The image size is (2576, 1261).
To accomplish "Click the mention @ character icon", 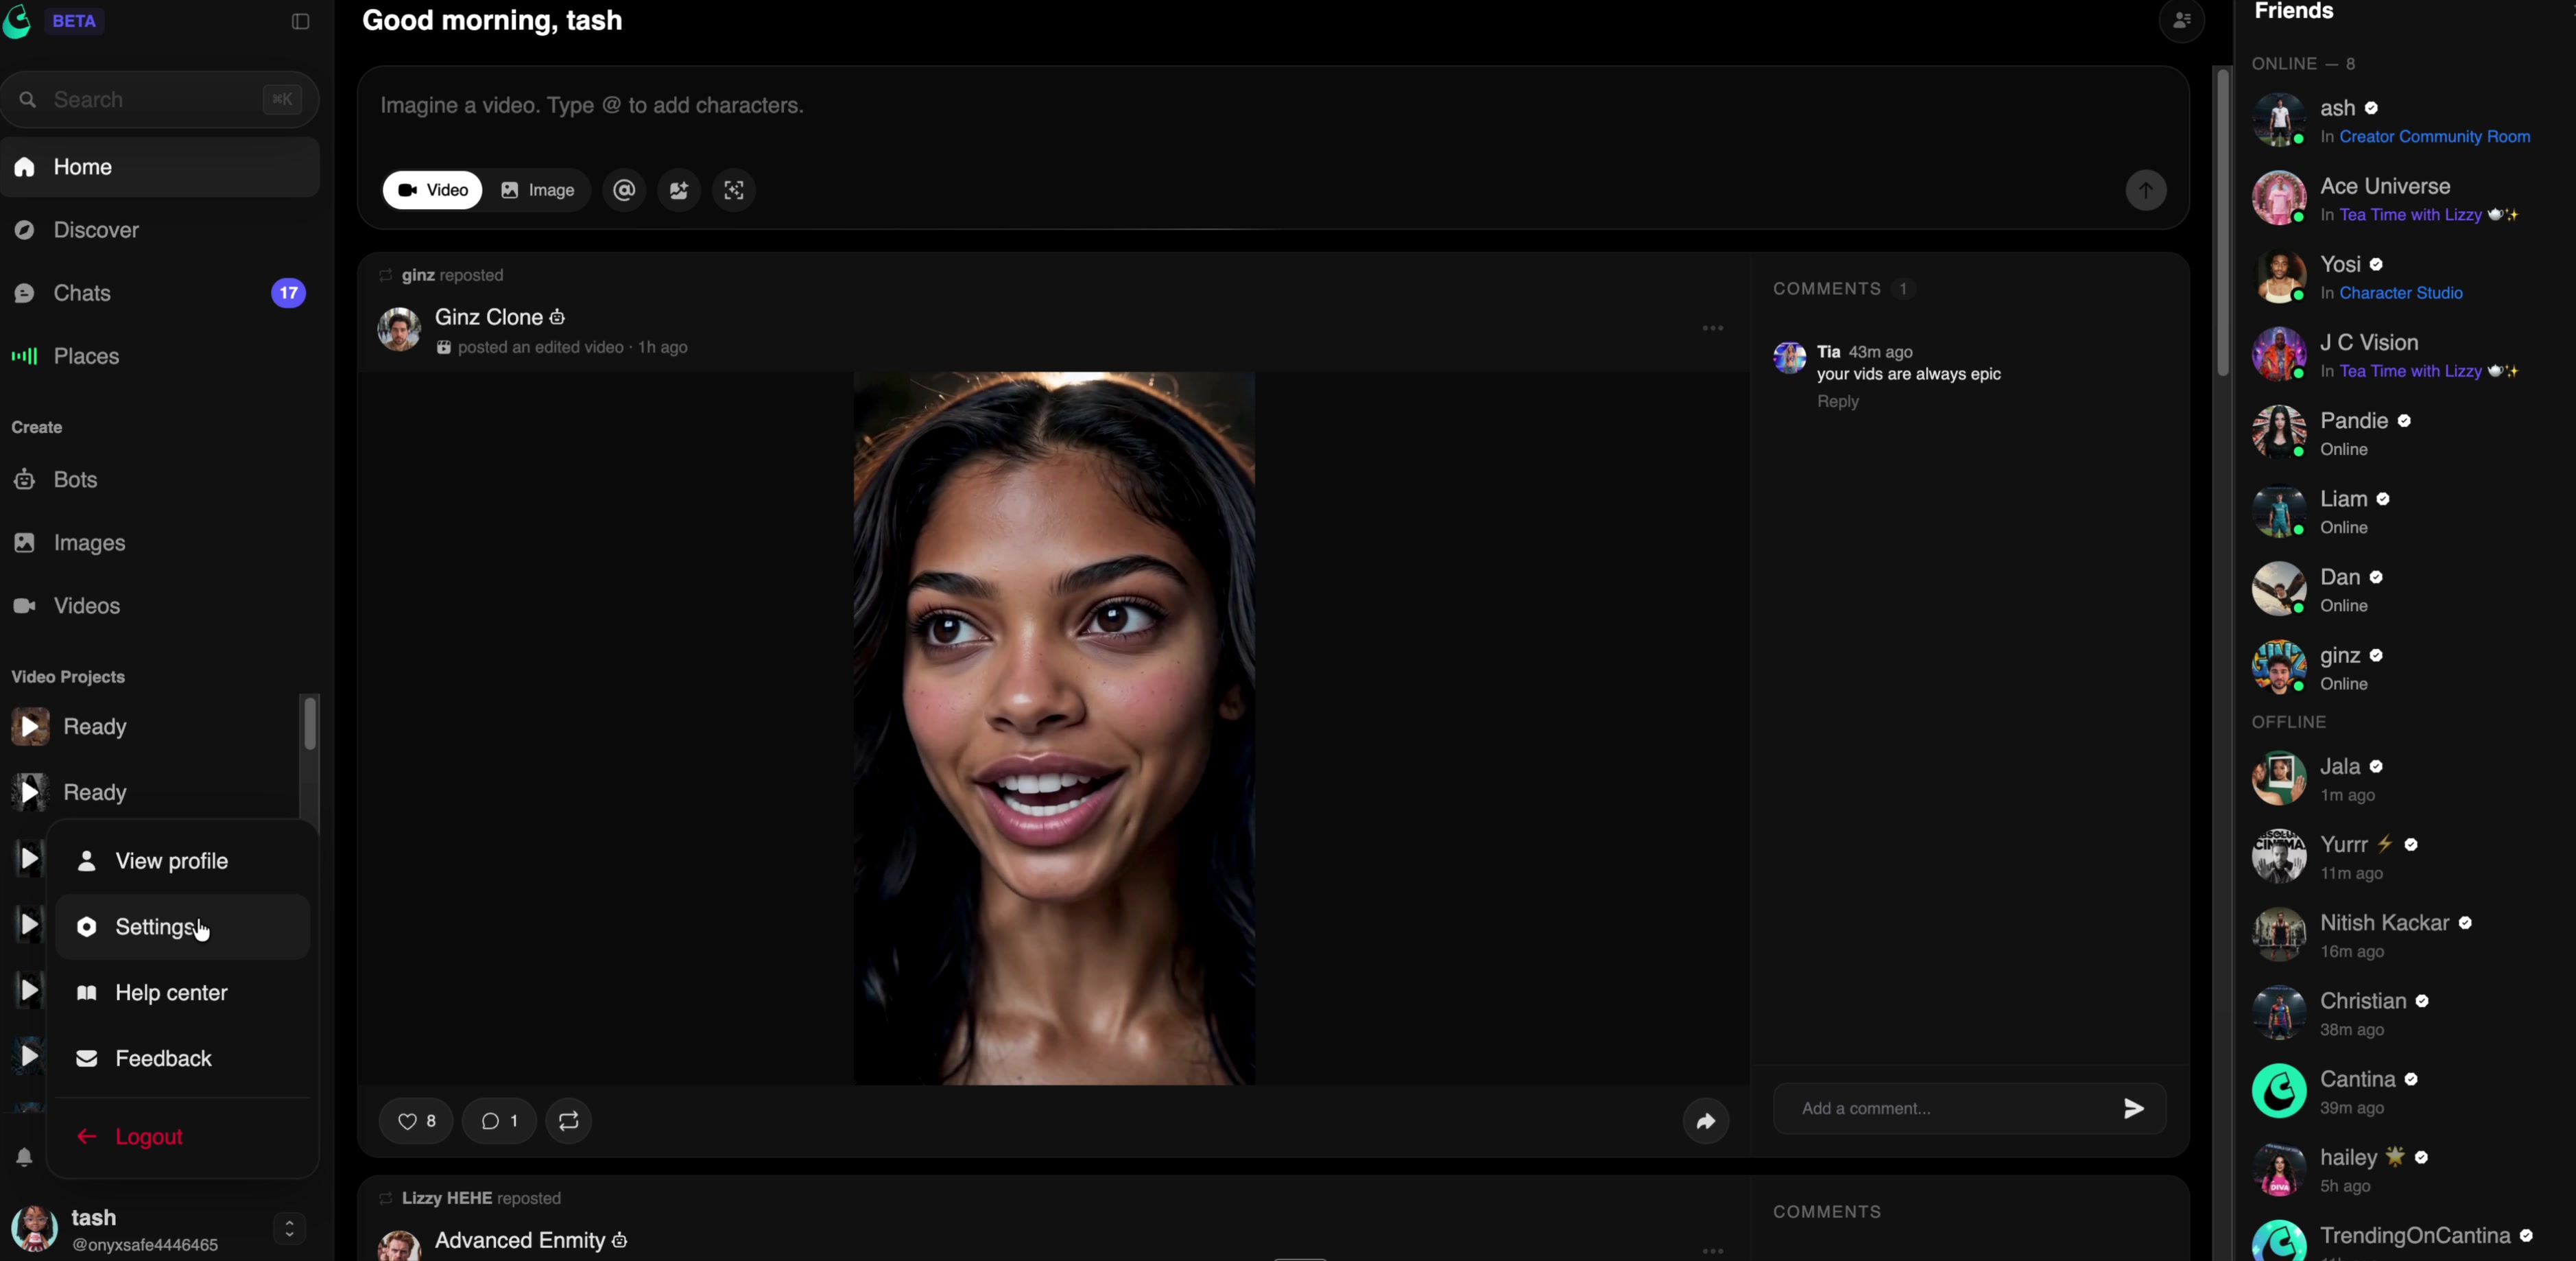I will (x=624, y=190).
